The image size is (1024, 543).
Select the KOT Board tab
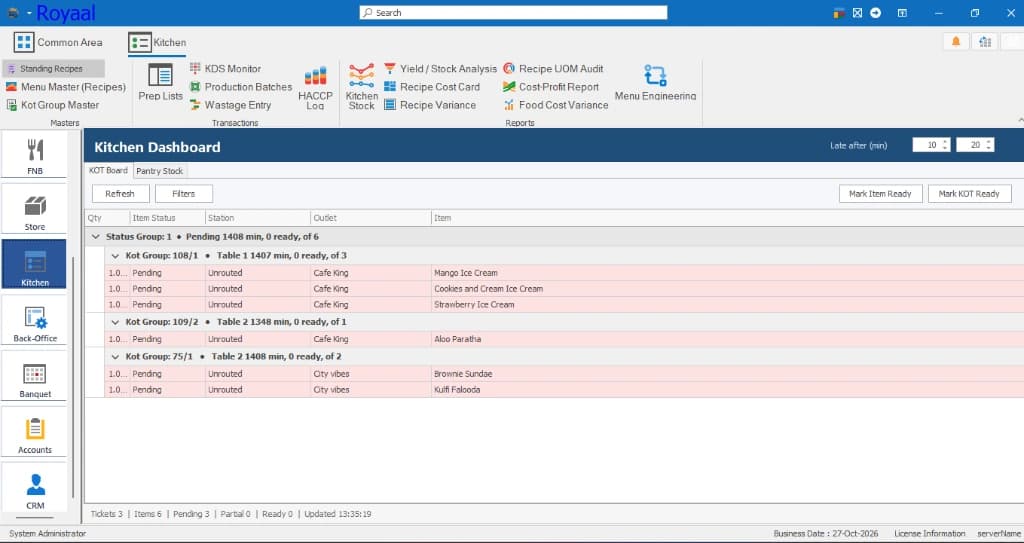tap(108, 171)
